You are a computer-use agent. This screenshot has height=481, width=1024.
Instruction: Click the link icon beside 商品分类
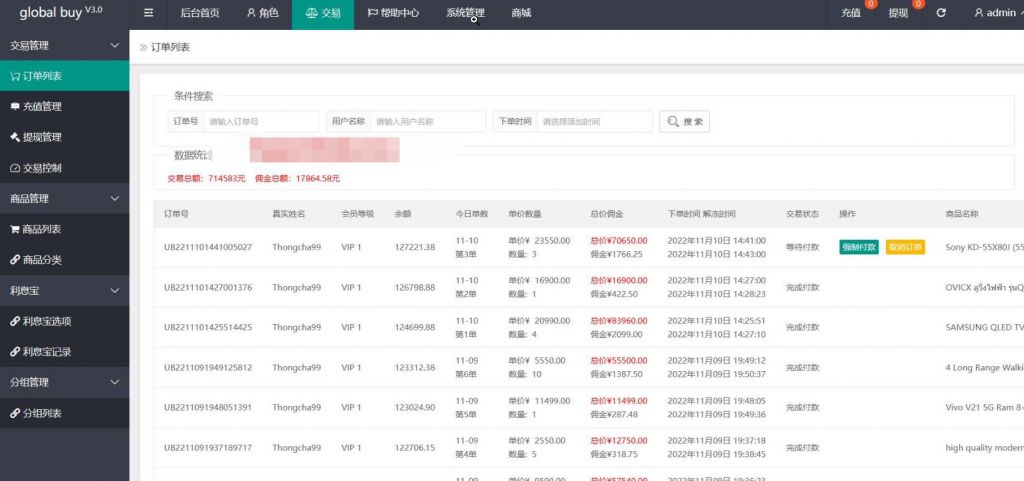tap(15, 260)
